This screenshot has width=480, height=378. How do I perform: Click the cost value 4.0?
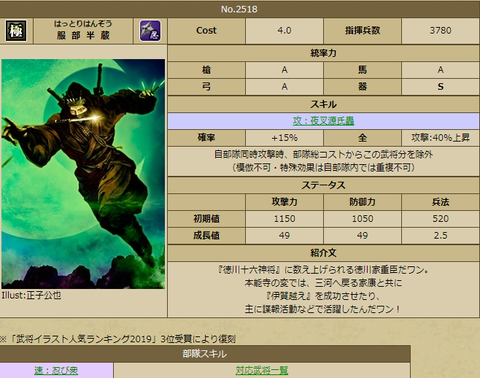284,31
